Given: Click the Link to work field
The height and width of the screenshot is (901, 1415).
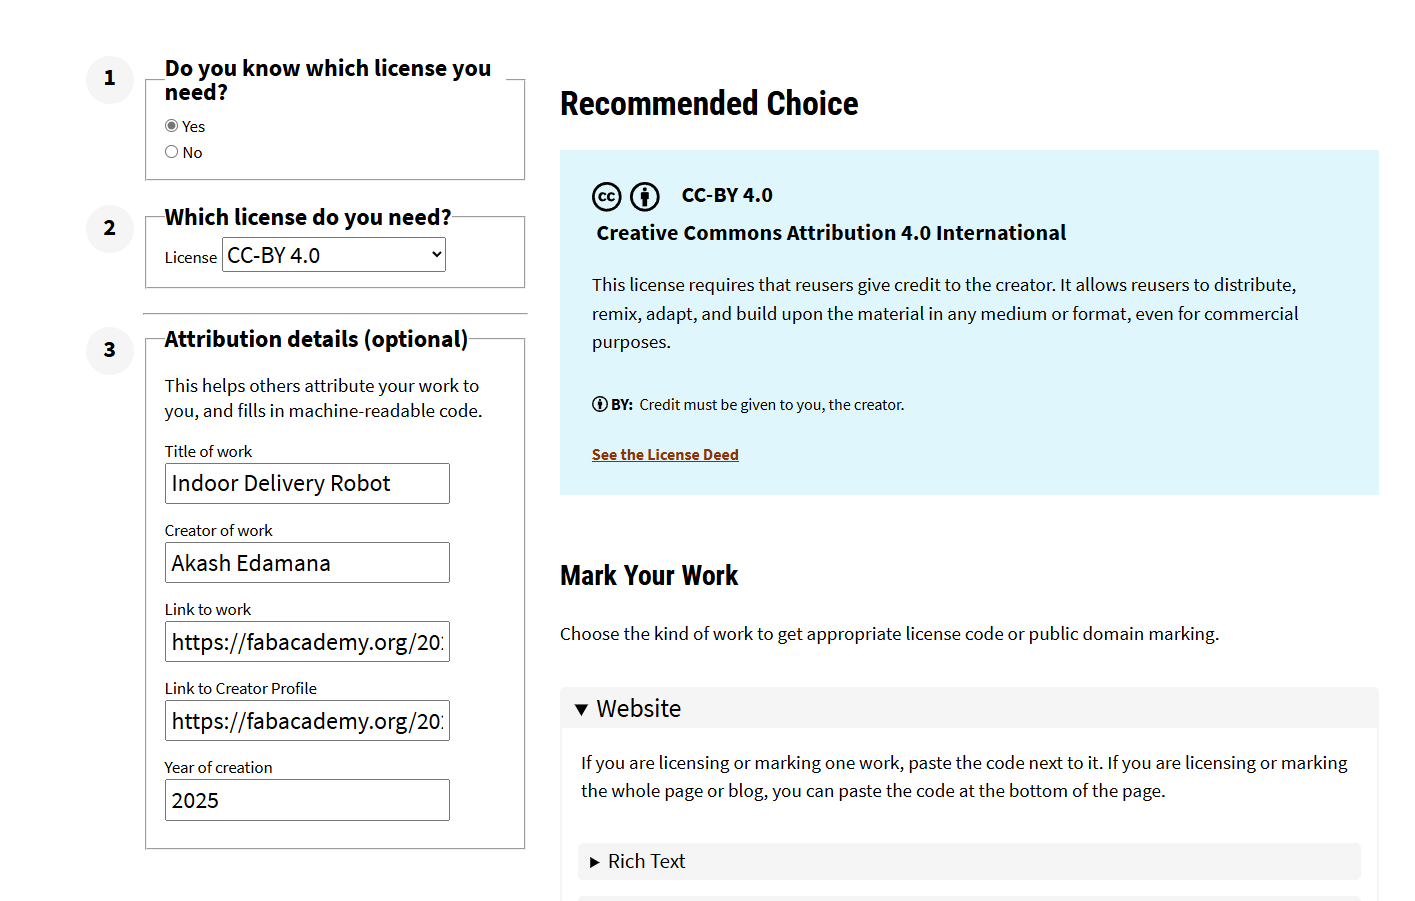Looking at the screenshot, I should (x=307, y=642).
